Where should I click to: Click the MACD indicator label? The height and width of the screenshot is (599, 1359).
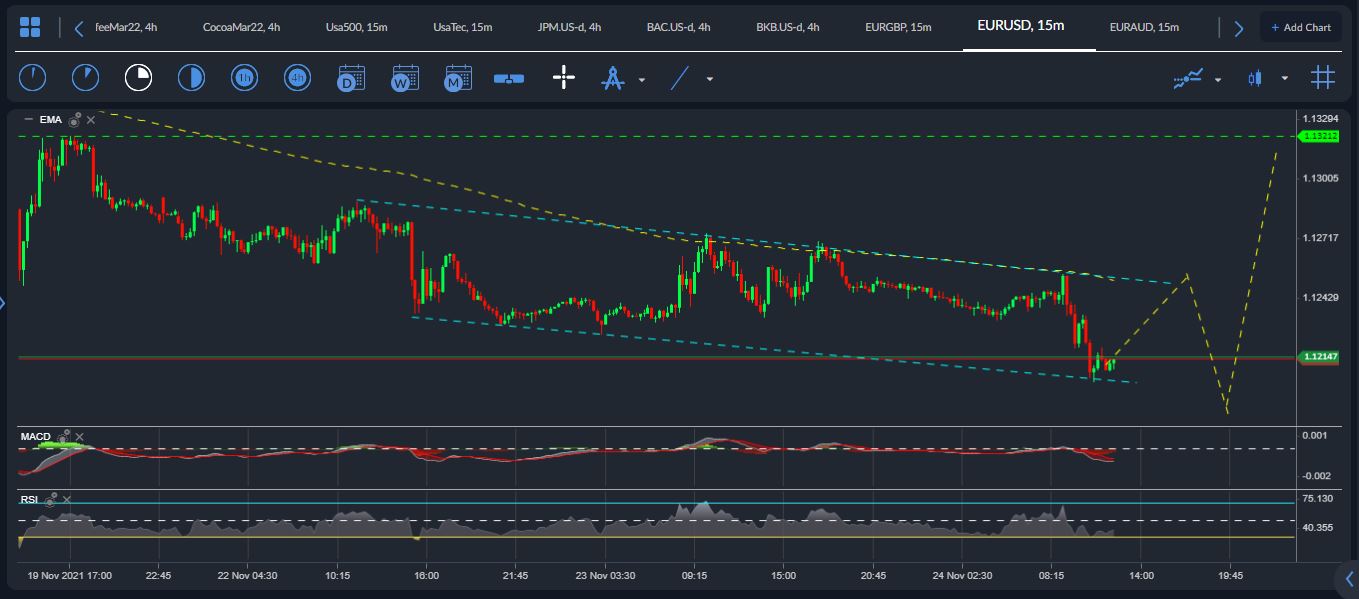[37, 436]
